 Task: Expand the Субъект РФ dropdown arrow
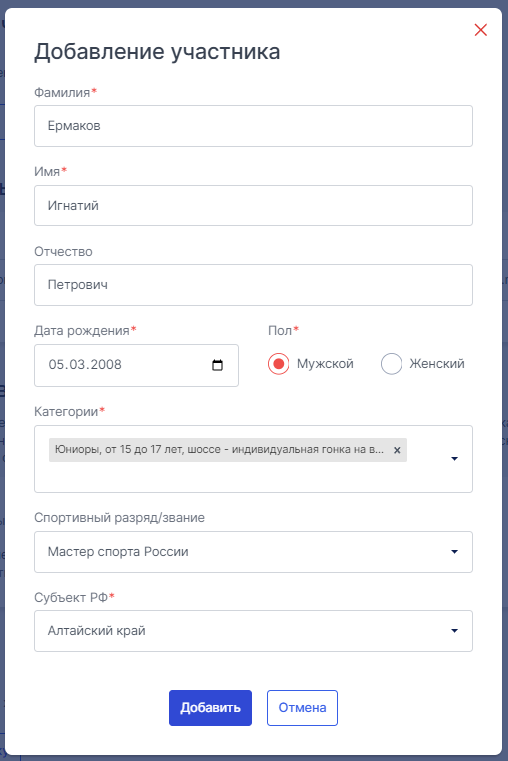454,631
